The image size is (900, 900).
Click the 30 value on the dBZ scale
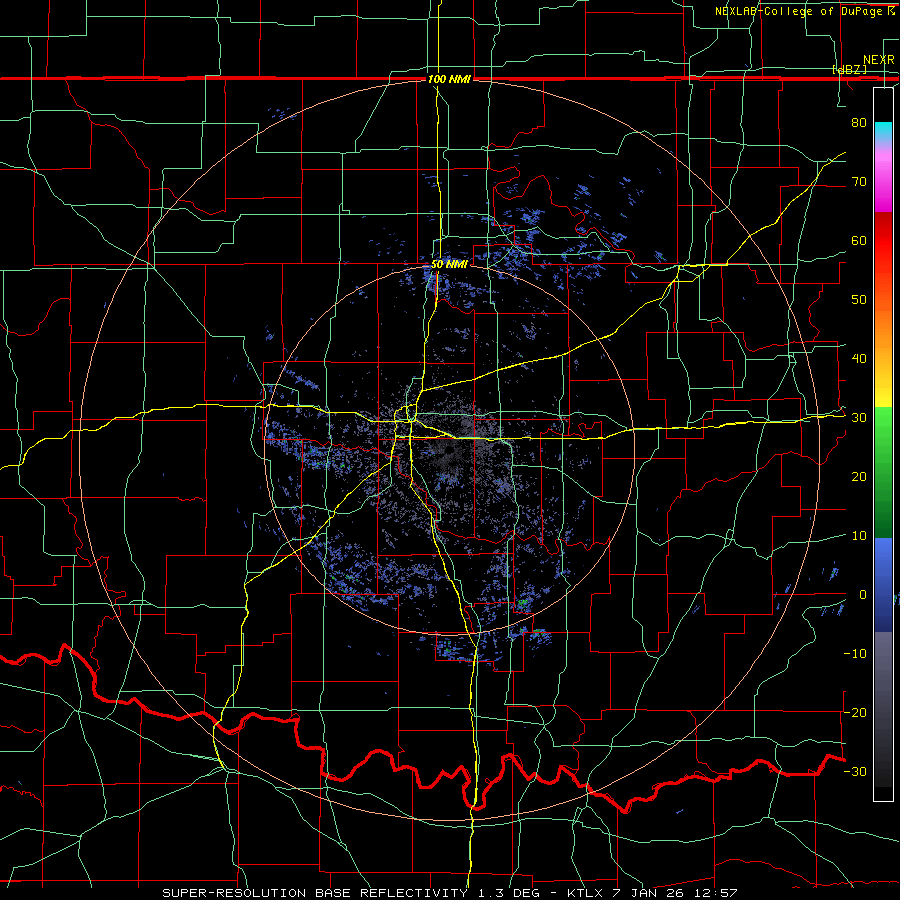pos(859,418)
